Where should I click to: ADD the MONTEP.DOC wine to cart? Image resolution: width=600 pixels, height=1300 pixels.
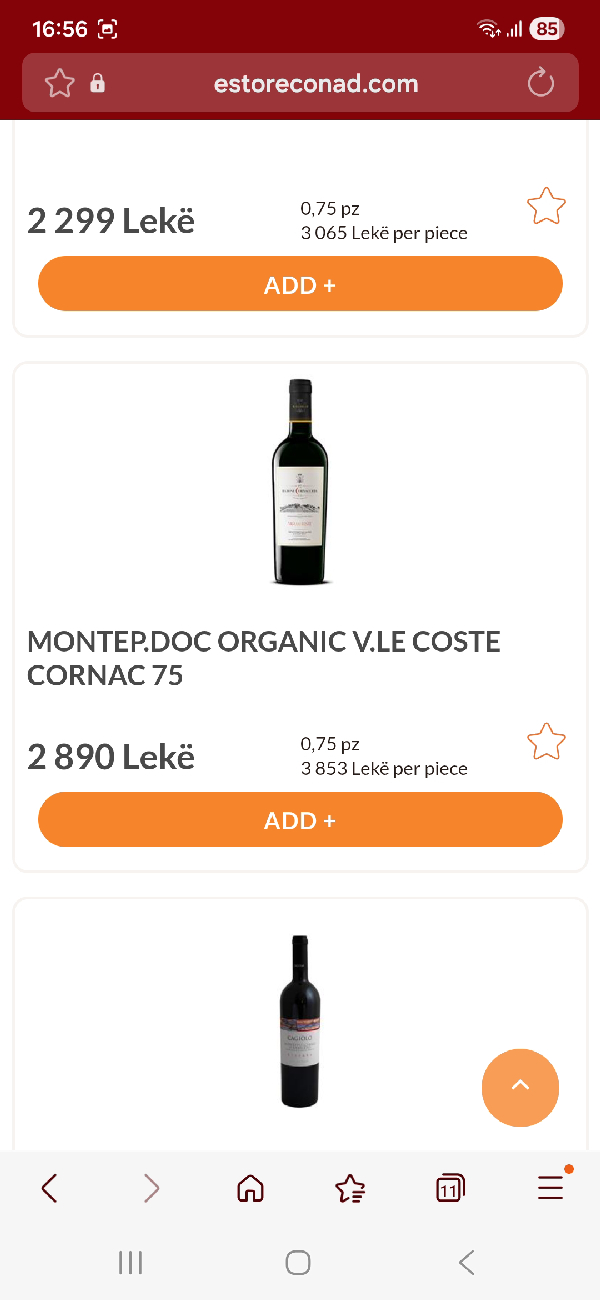[300, 819]
